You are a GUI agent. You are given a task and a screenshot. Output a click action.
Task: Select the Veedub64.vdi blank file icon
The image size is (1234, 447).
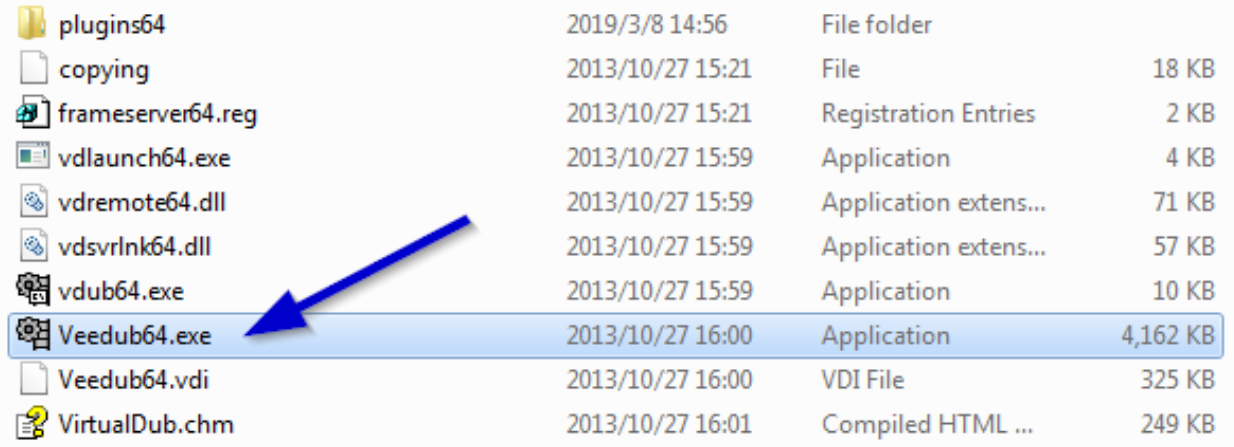[33, 379]
